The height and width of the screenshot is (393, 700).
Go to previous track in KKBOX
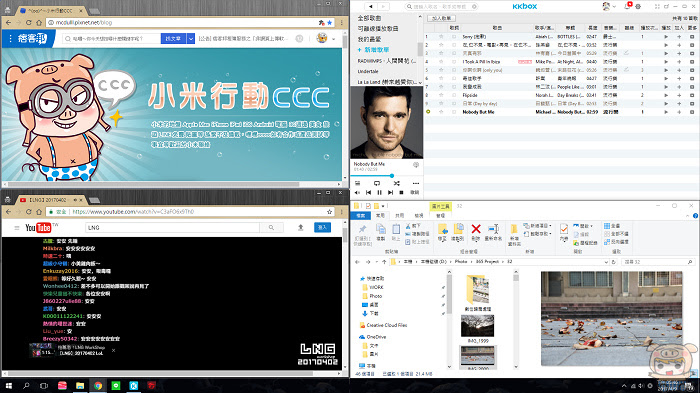click(x=368, y=192)
